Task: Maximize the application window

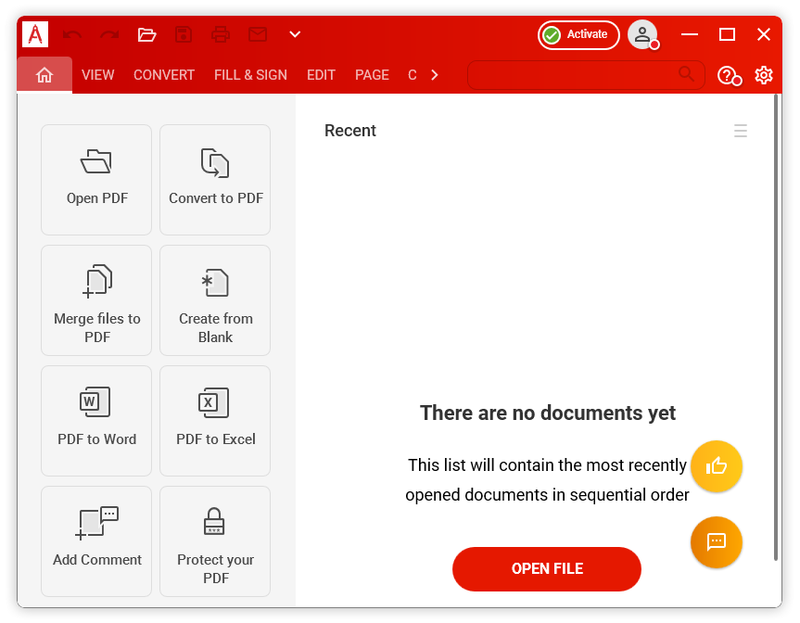Action: tap(727, 34)
